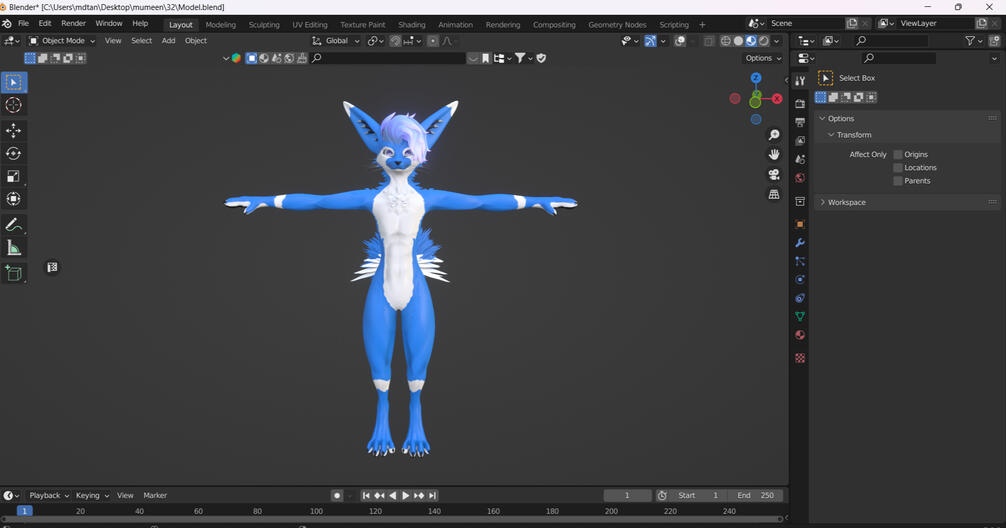Click the End frame 250 field
Viewport: 1006px width, 528px height.
pos(755,495)
